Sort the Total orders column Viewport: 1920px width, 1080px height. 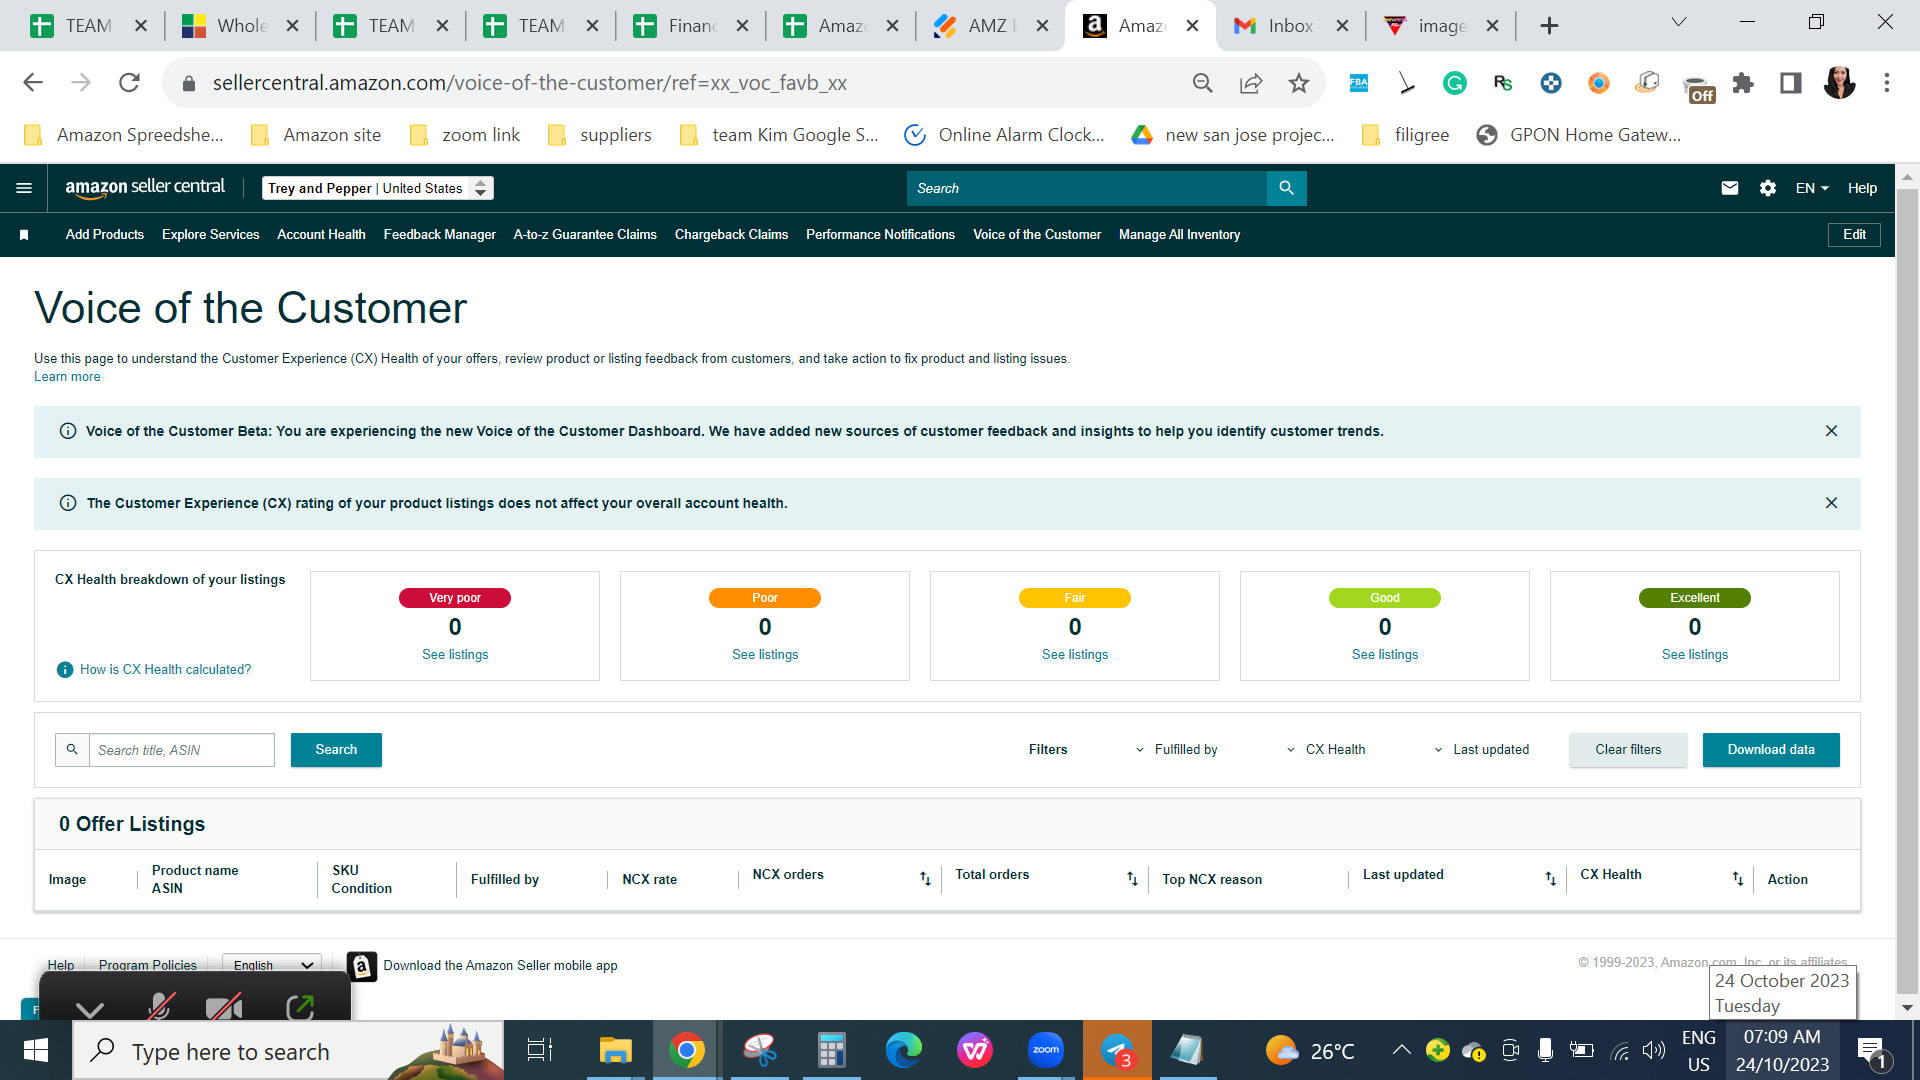tap(1132, 878)
